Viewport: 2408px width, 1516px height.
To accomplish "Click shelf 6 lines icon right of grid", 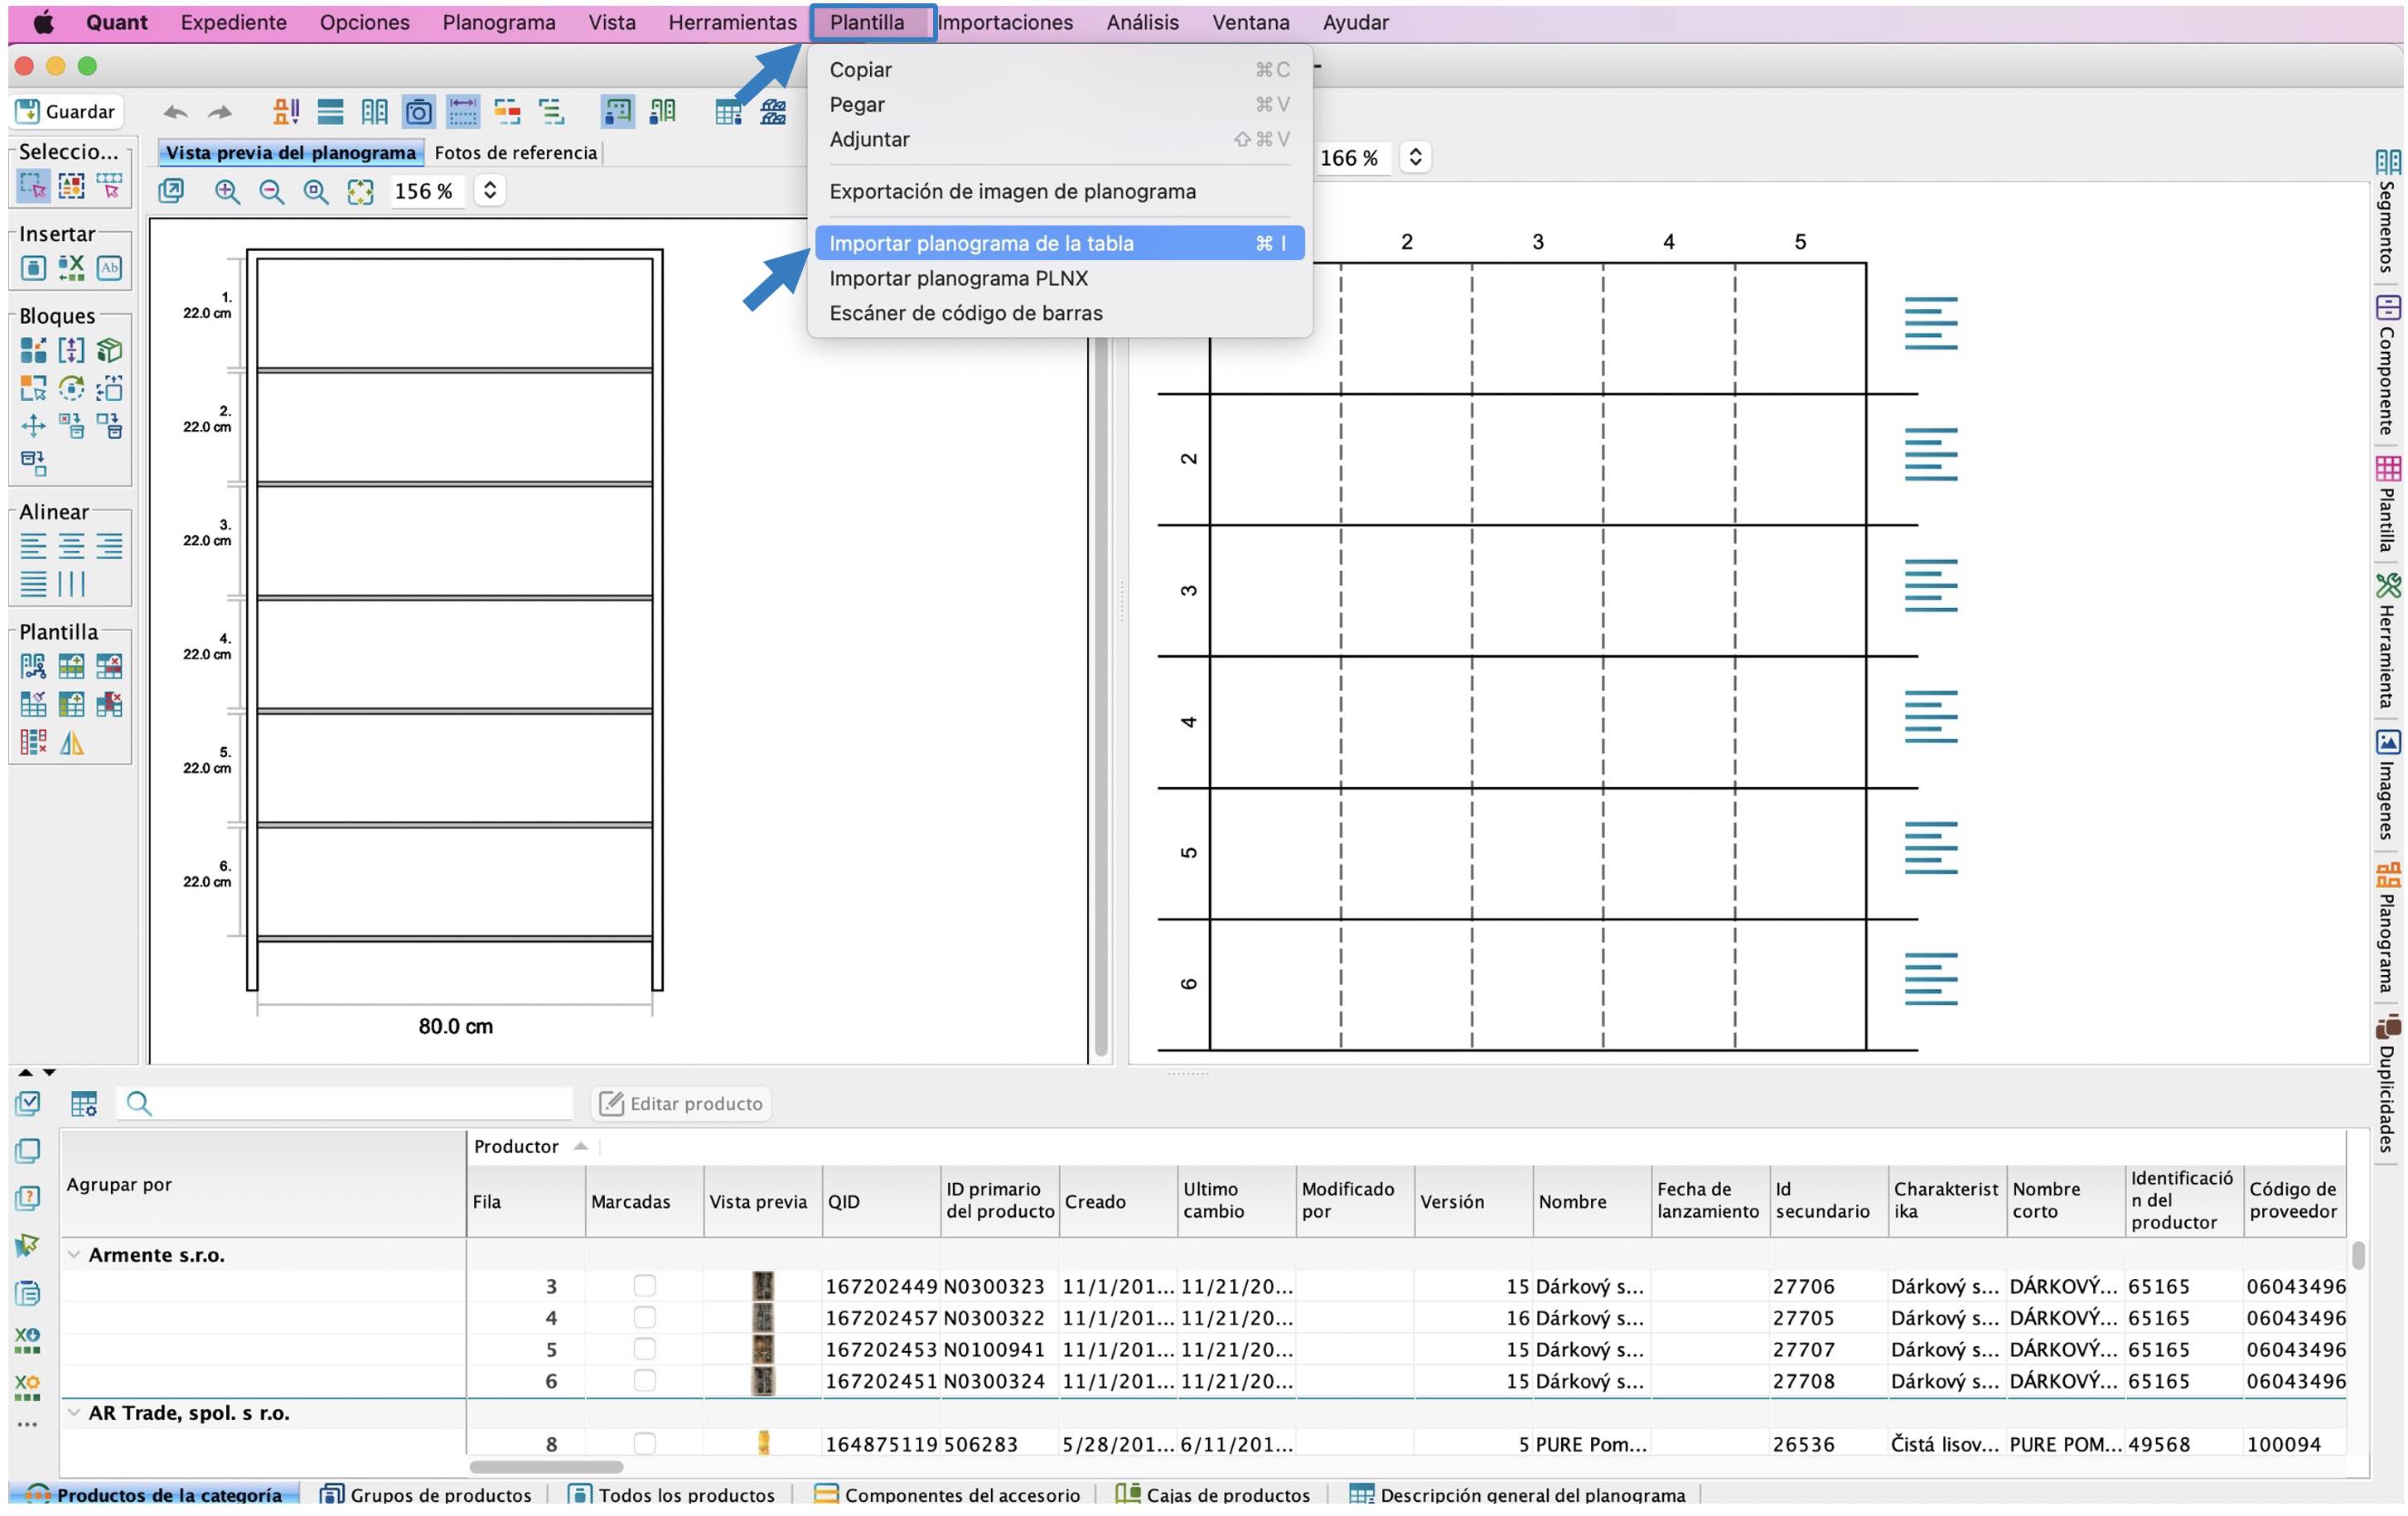I will click(1930, 978).
